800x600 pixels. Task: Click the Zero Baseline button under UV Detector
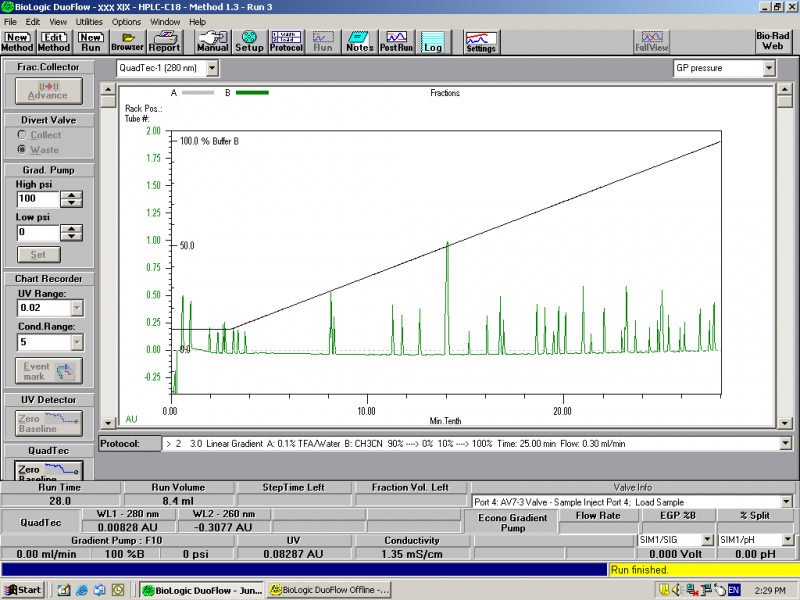[x=48, y=422]
